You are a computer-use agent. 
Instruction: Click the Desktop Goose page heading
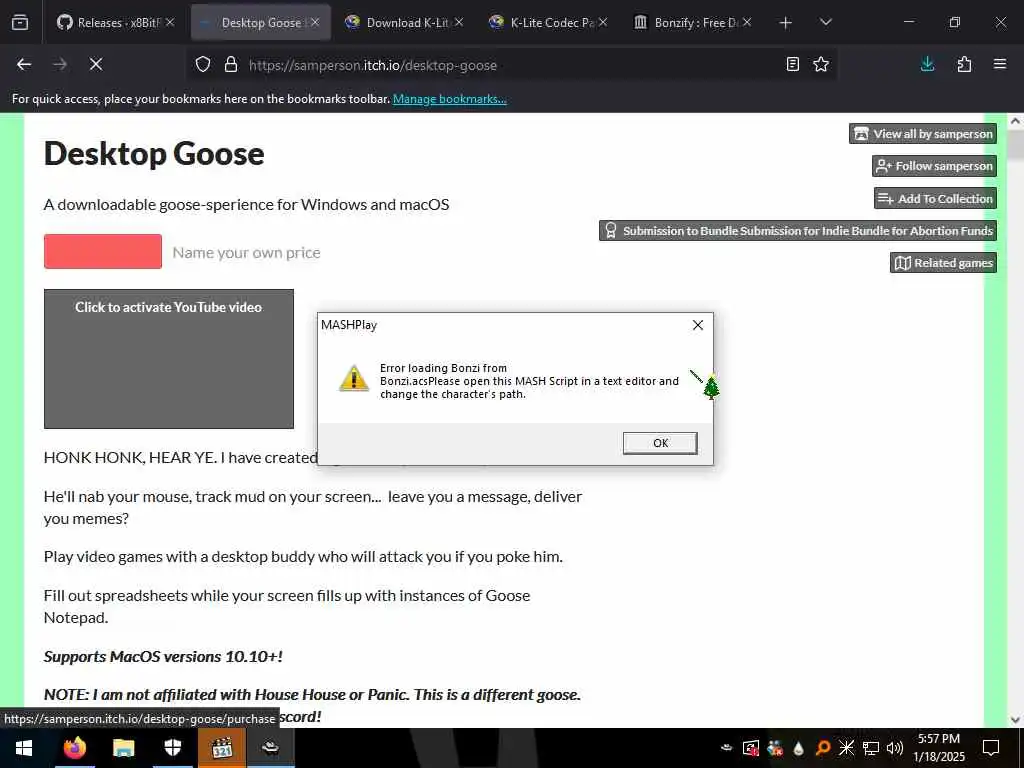(154, 153)
